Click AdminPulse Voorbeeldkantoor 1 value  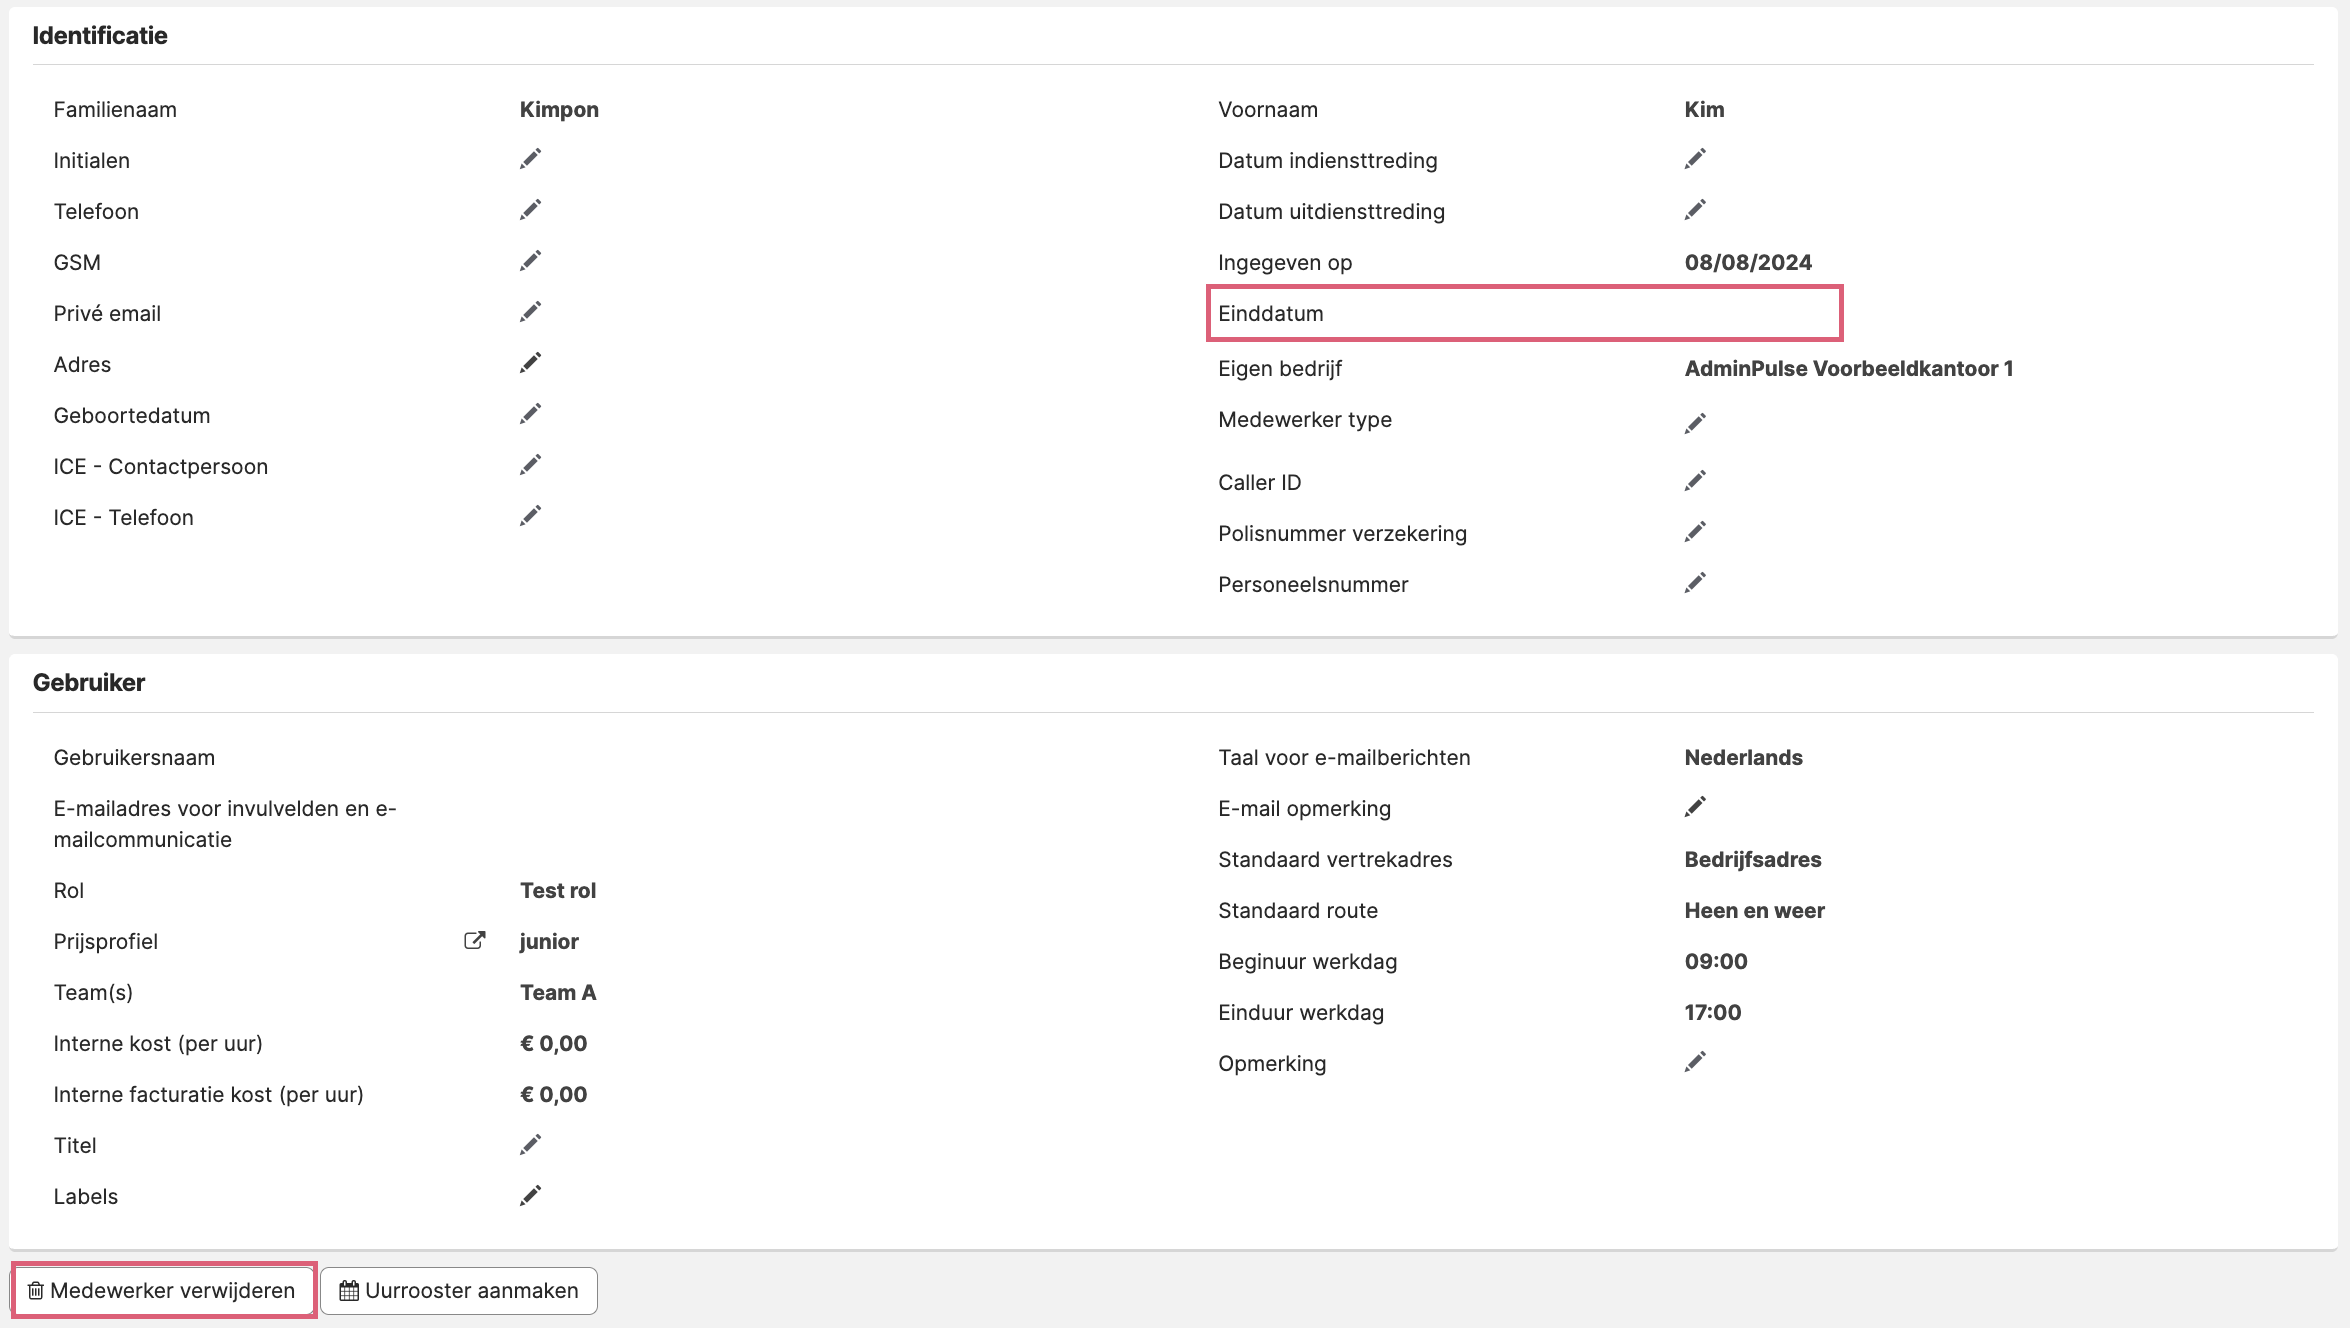pos(1848,369)
